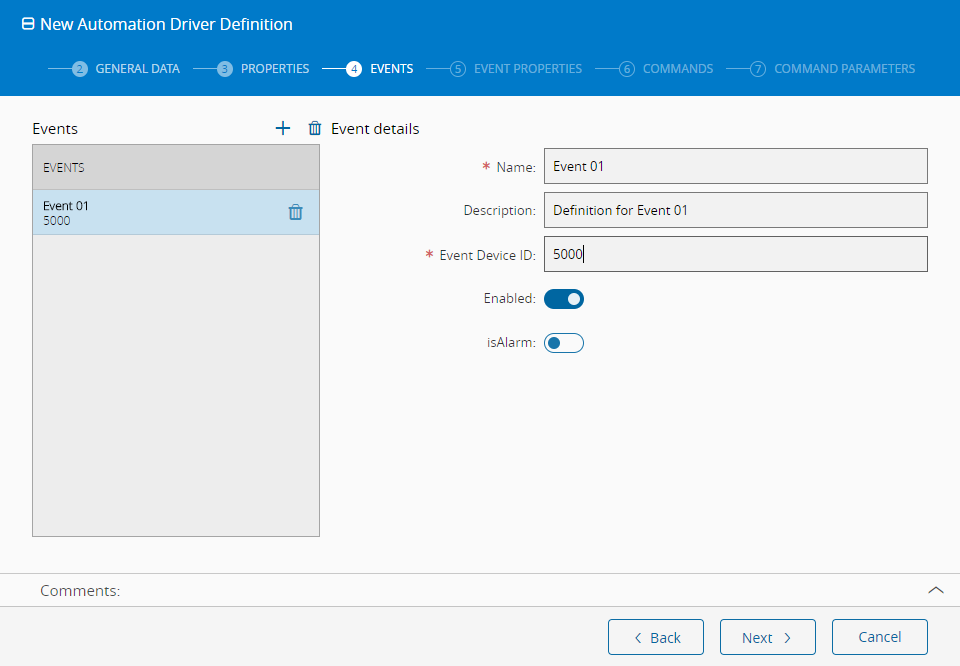Delete Event 01 using row trash icon
Screen dimensions: 960x666
tap(295, 212)
